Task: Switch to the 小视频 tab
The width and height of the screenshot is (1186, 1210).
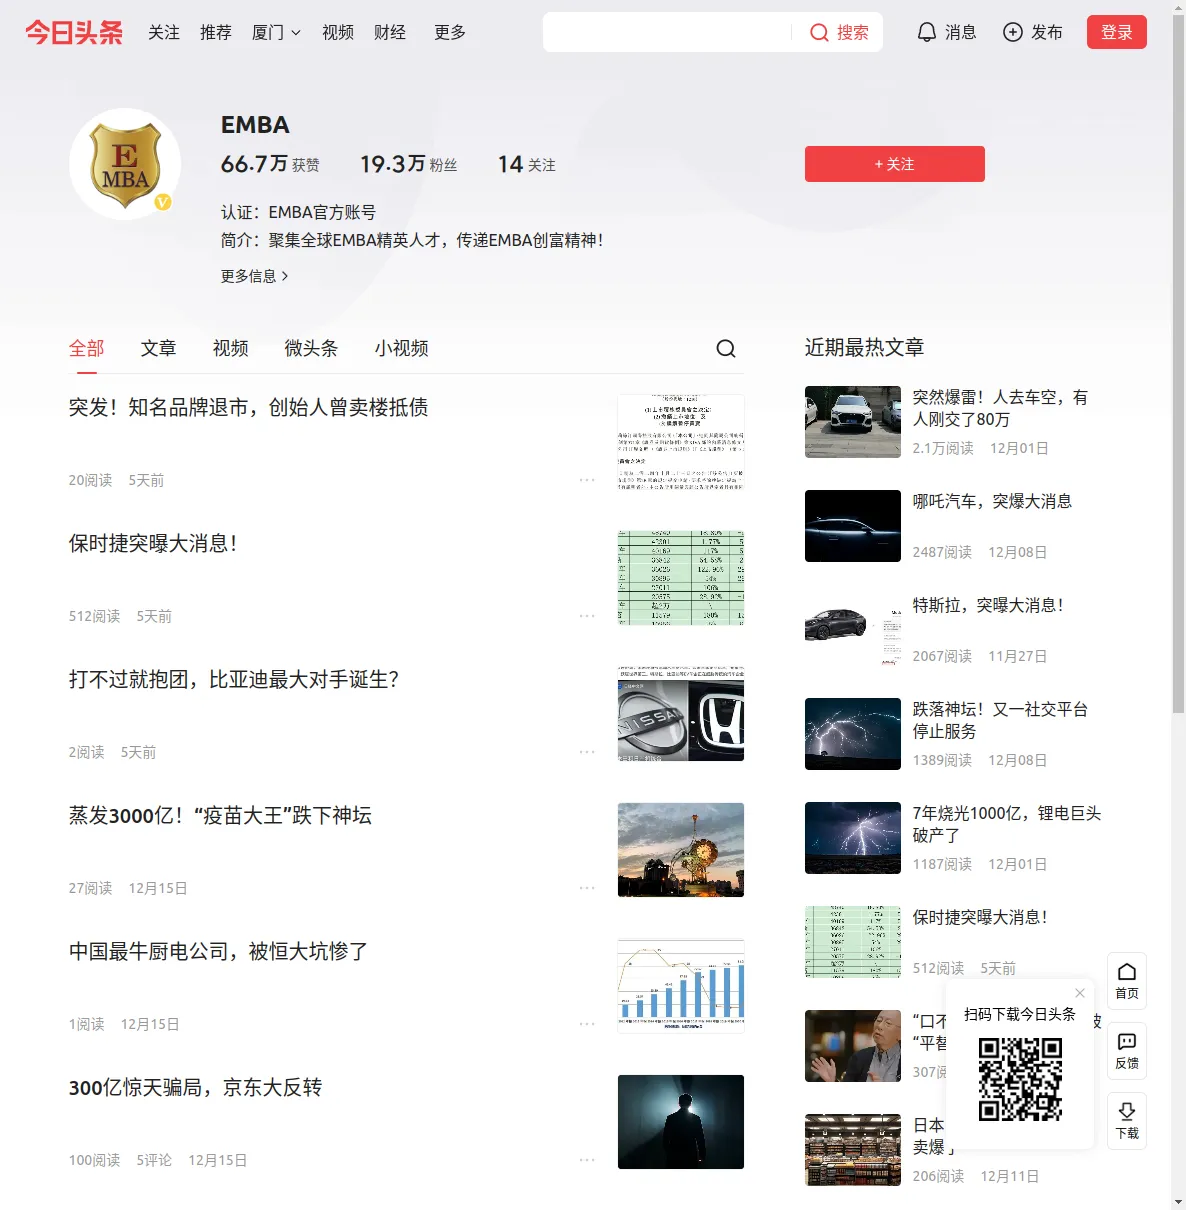Action: 402,348
